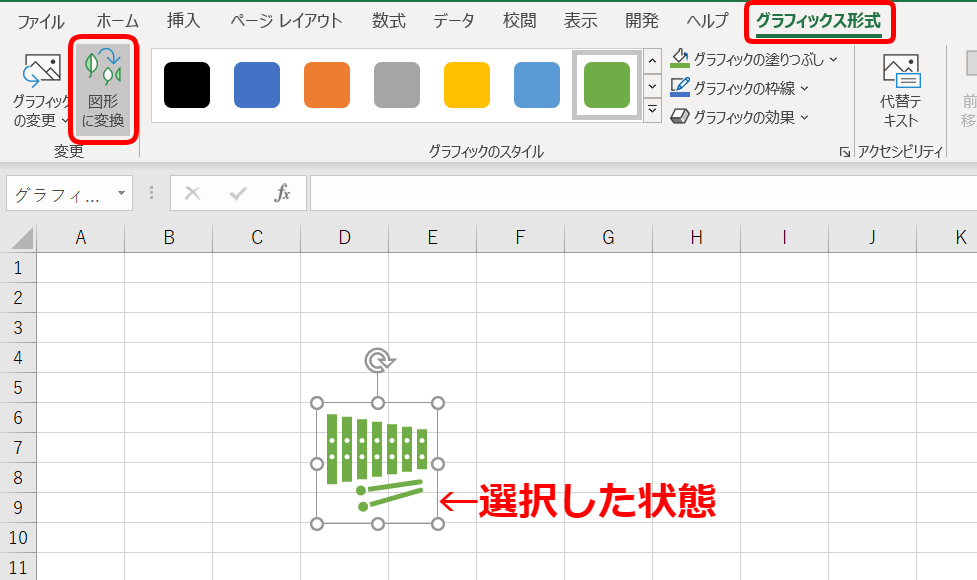The height and width of the screenshot is (580, 977).
Task: Click the グラフィックの塗りつぶし fill icon
Action: 682,59
